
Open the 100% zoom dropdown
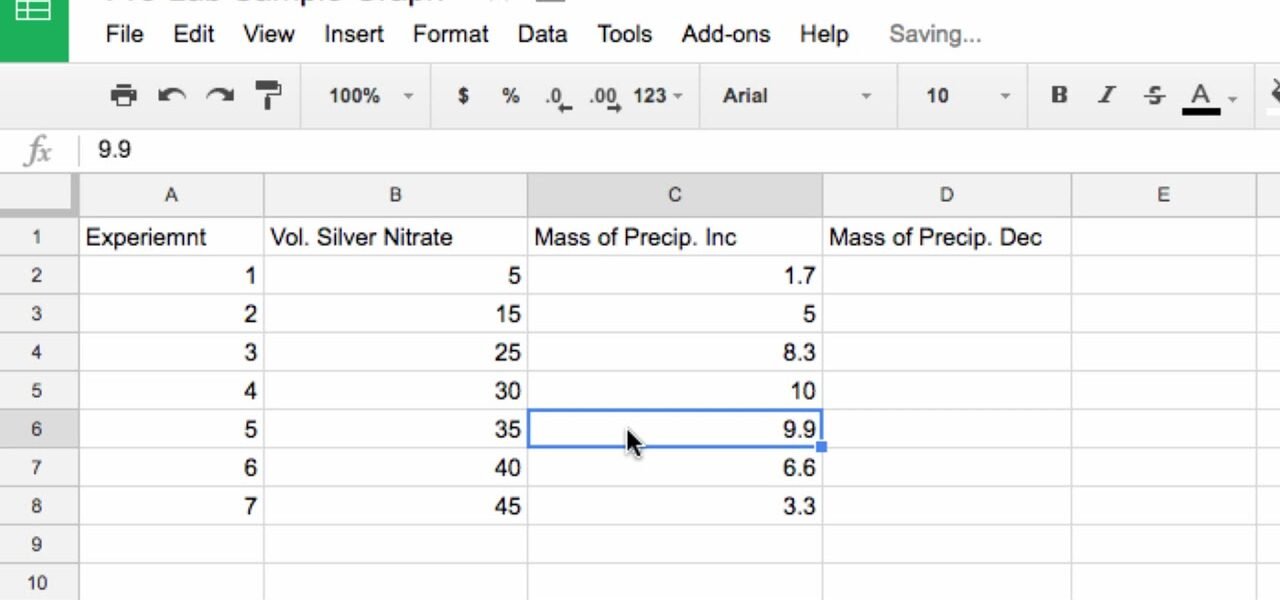point(370,96)
